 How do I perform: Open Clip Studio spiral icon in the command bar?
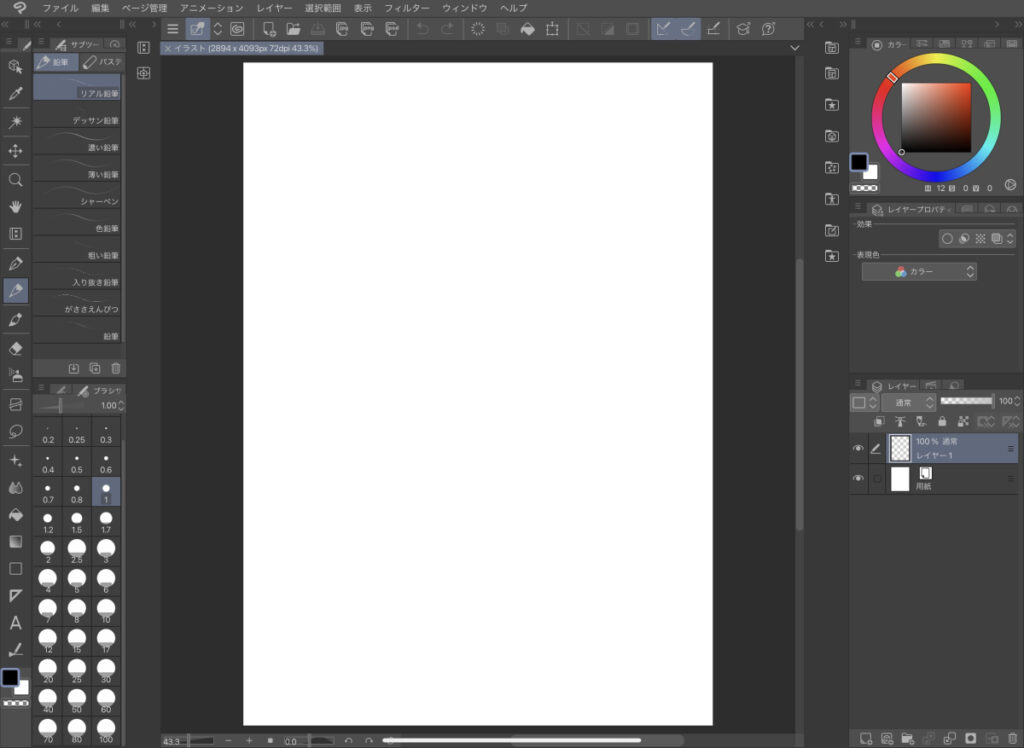coord(237,29)
